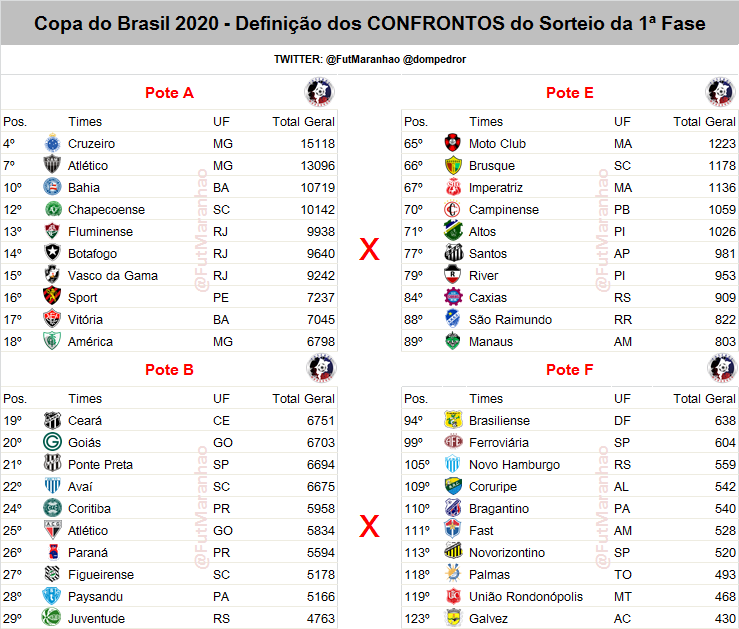This screenshot has height=629, width=739.
Task: Click the @FutMaranhao Twitter handle
Action: pos(363,59)
